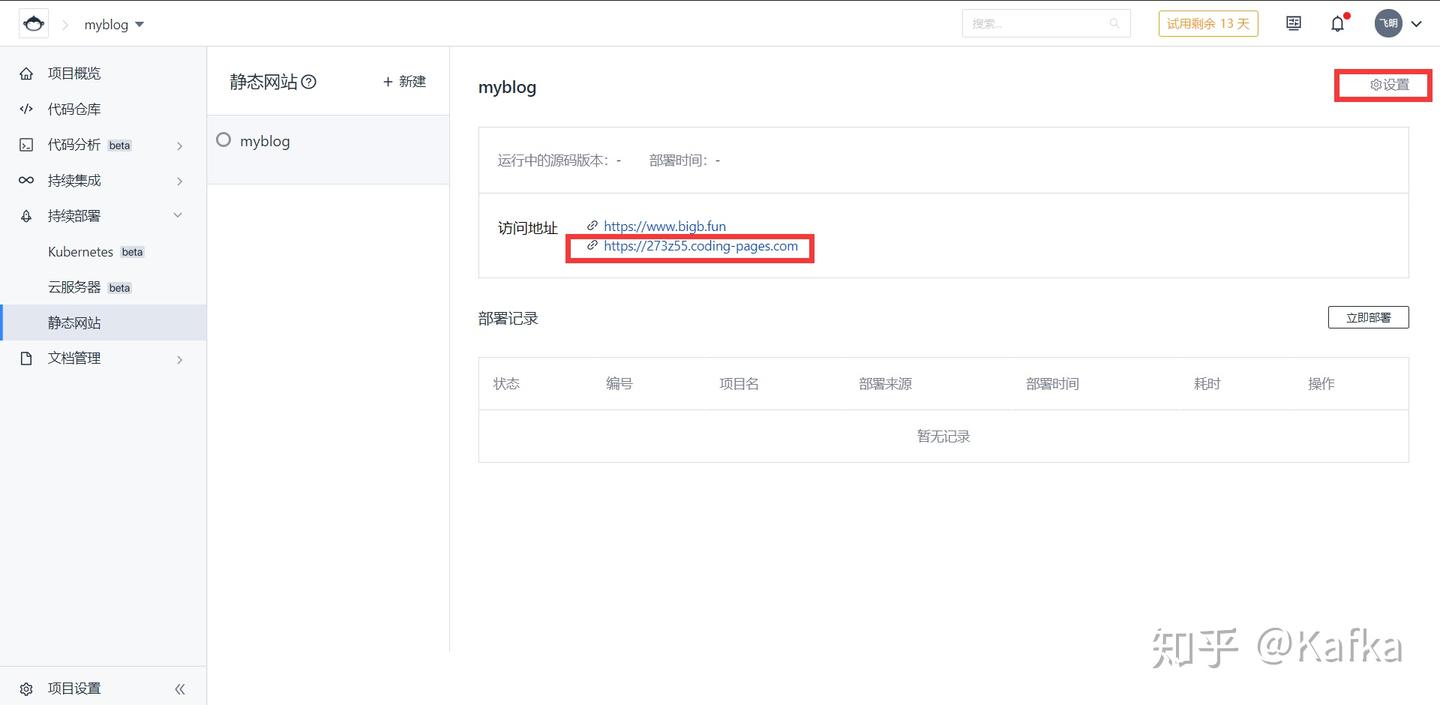
Task: Select the status circle beside myblog
Action: click(223, 140)
